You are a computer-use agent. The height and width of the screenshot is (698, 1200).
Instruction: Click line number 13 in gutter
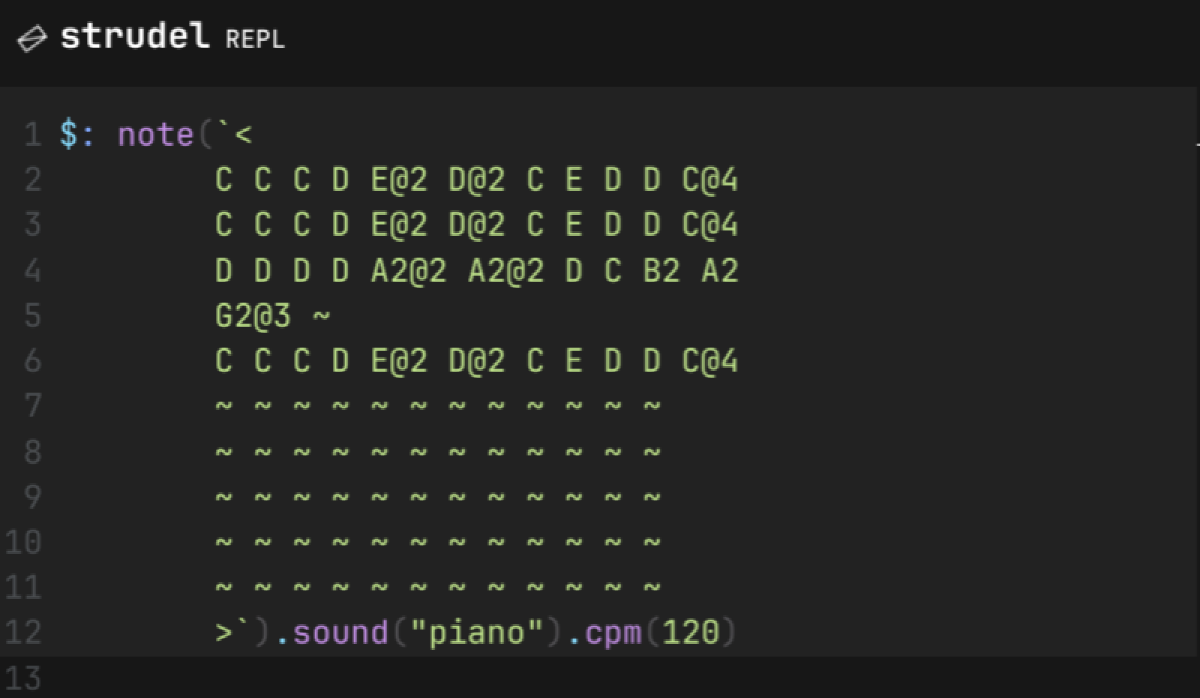(23, 679)
